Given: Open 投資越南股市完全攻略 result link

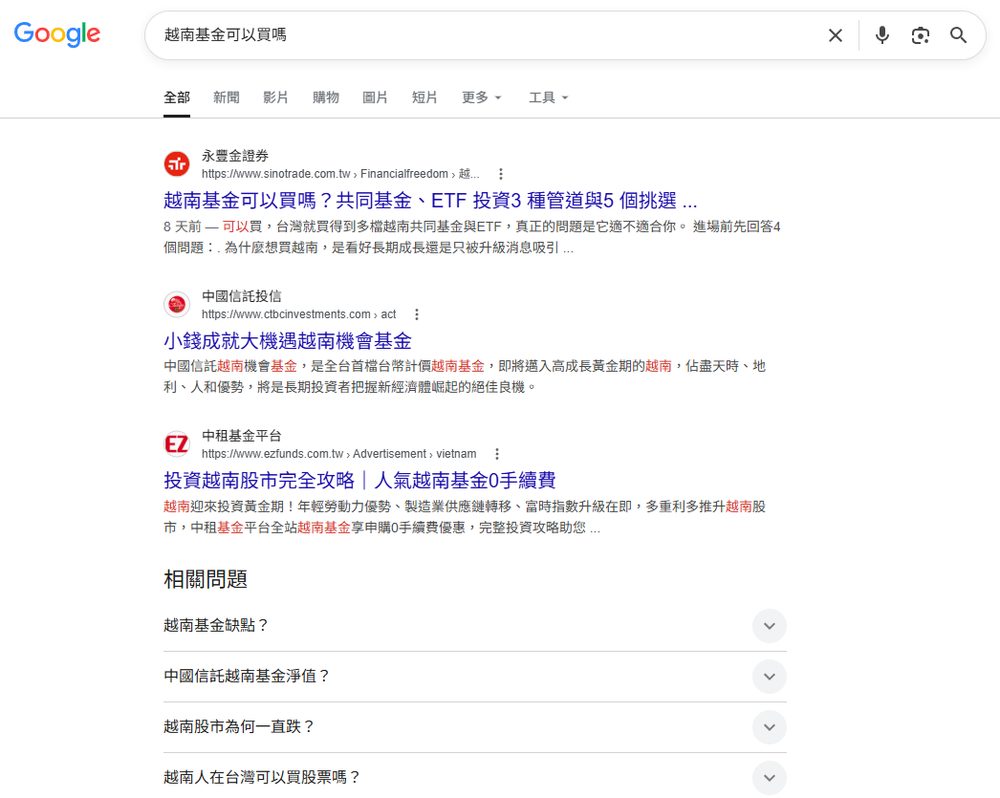Looking at the screenshot, I should click(x=360, y=480).
